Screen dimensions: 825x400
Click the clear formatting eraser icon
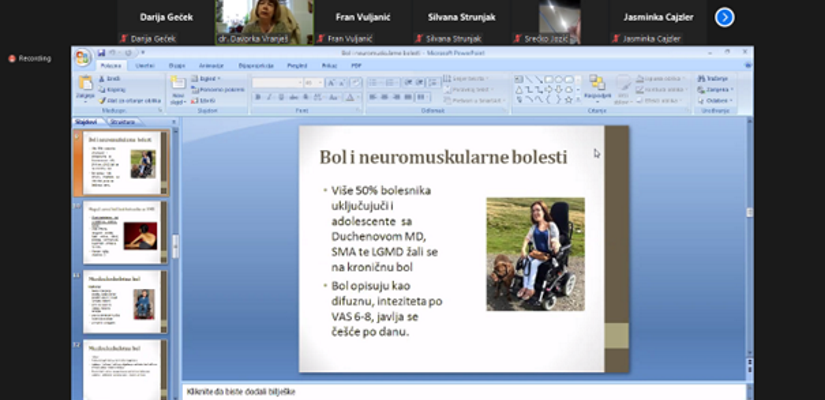(x=356, y=83)
